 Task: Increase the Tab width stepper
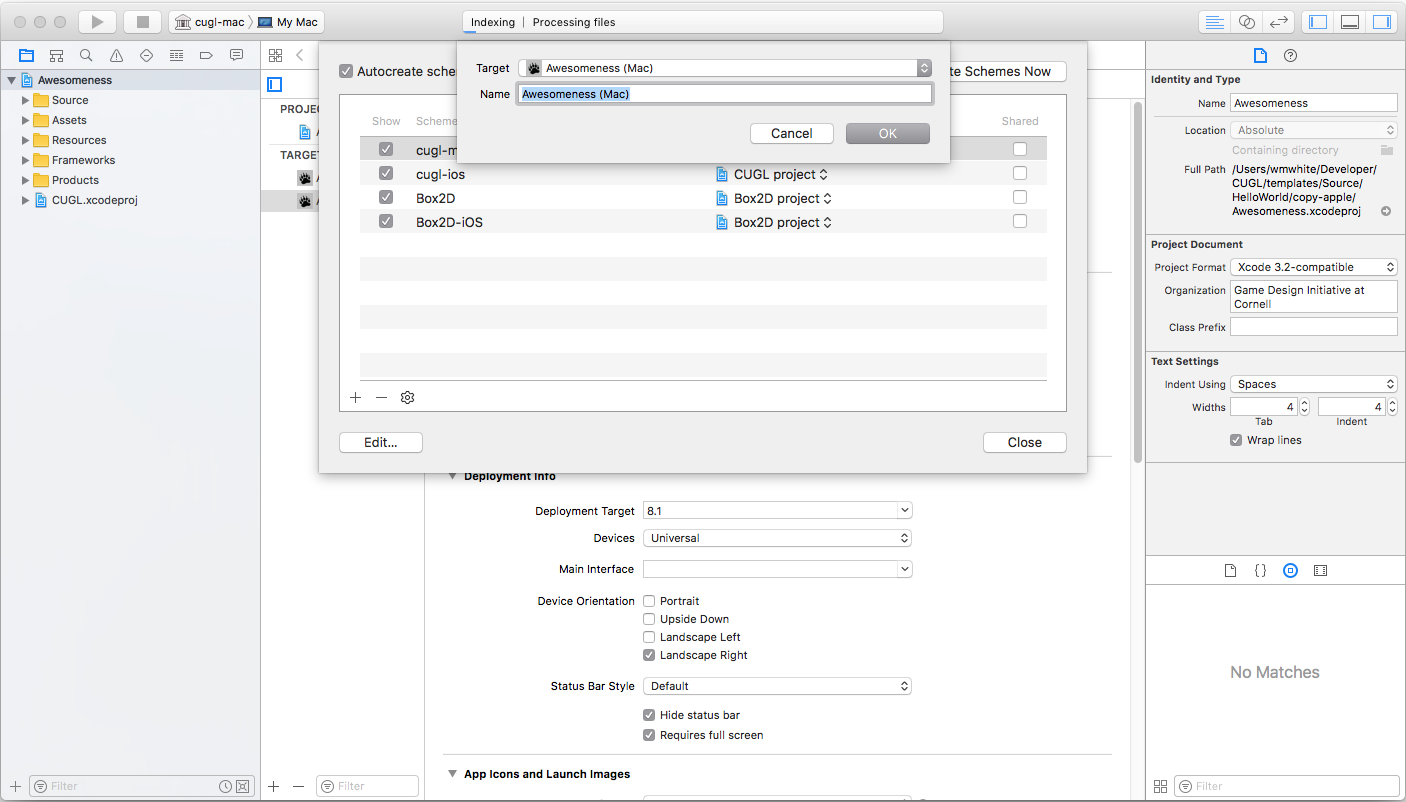[x=1304, y=403]
